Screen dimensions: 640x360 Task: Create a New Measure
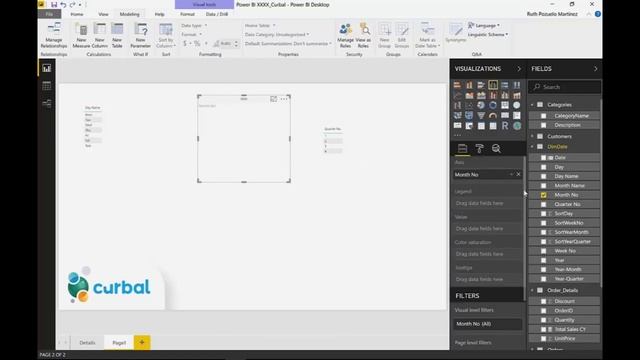coord(81,36)
